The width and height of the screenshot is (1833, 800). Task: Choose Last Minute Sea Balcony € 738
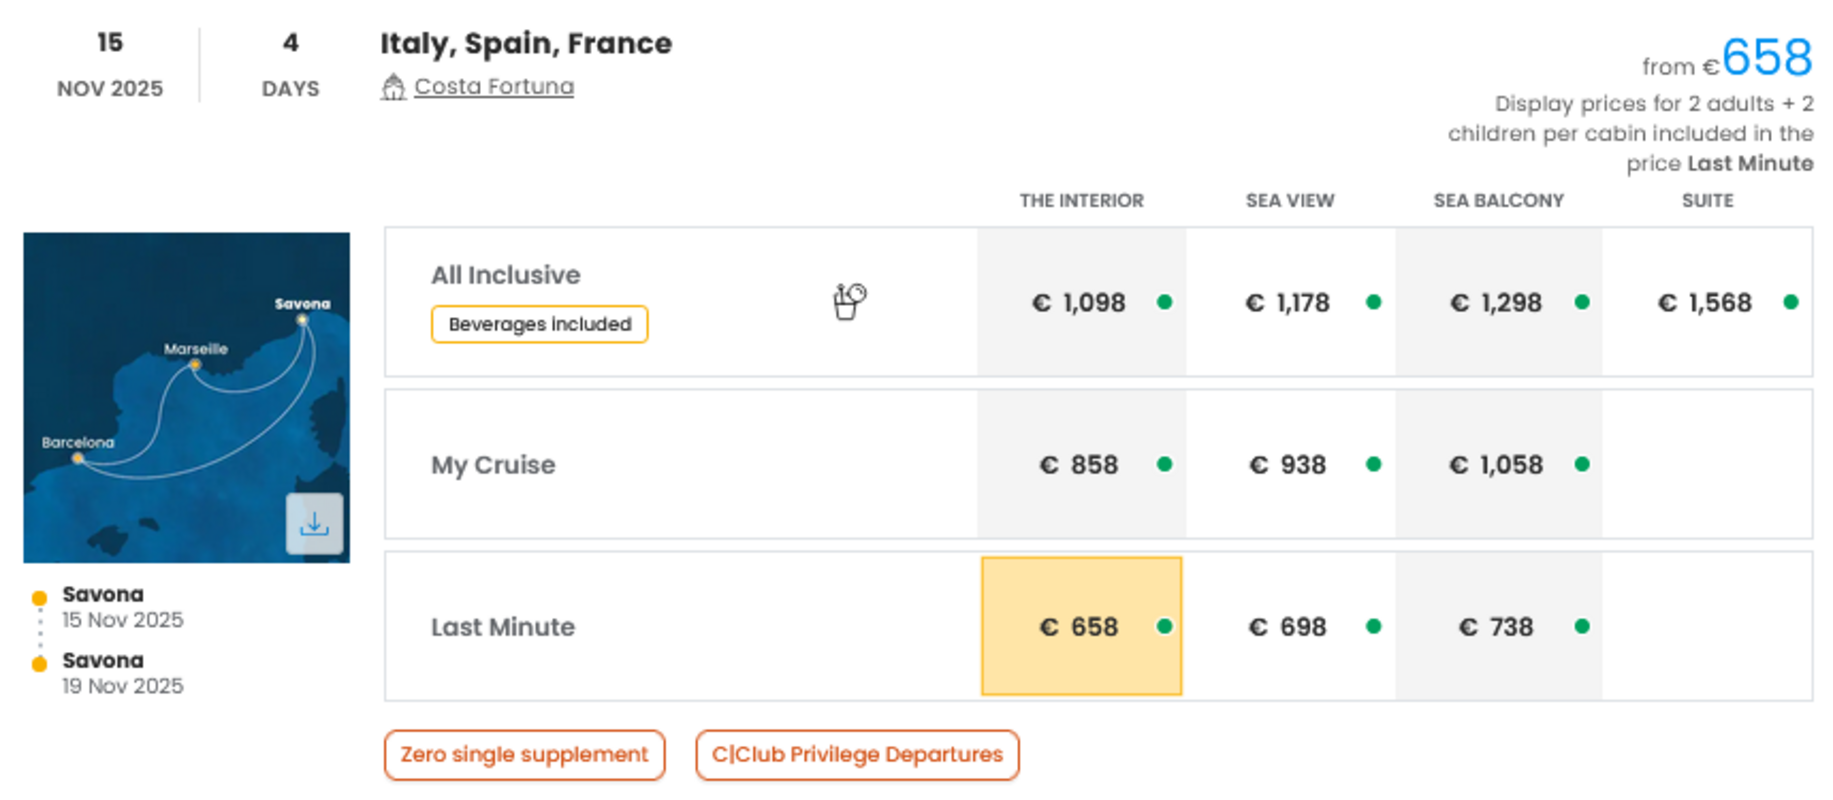(x=1498, y=626)
